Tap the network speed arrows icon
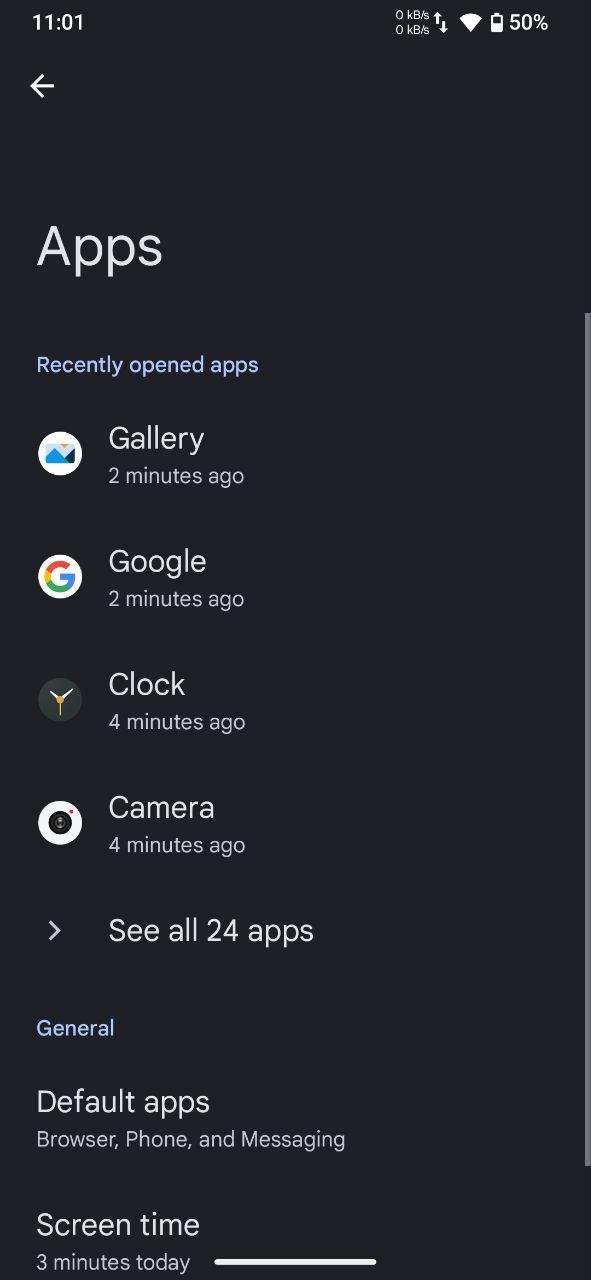This screenshot has width=591, height=1280. point(441,22)
